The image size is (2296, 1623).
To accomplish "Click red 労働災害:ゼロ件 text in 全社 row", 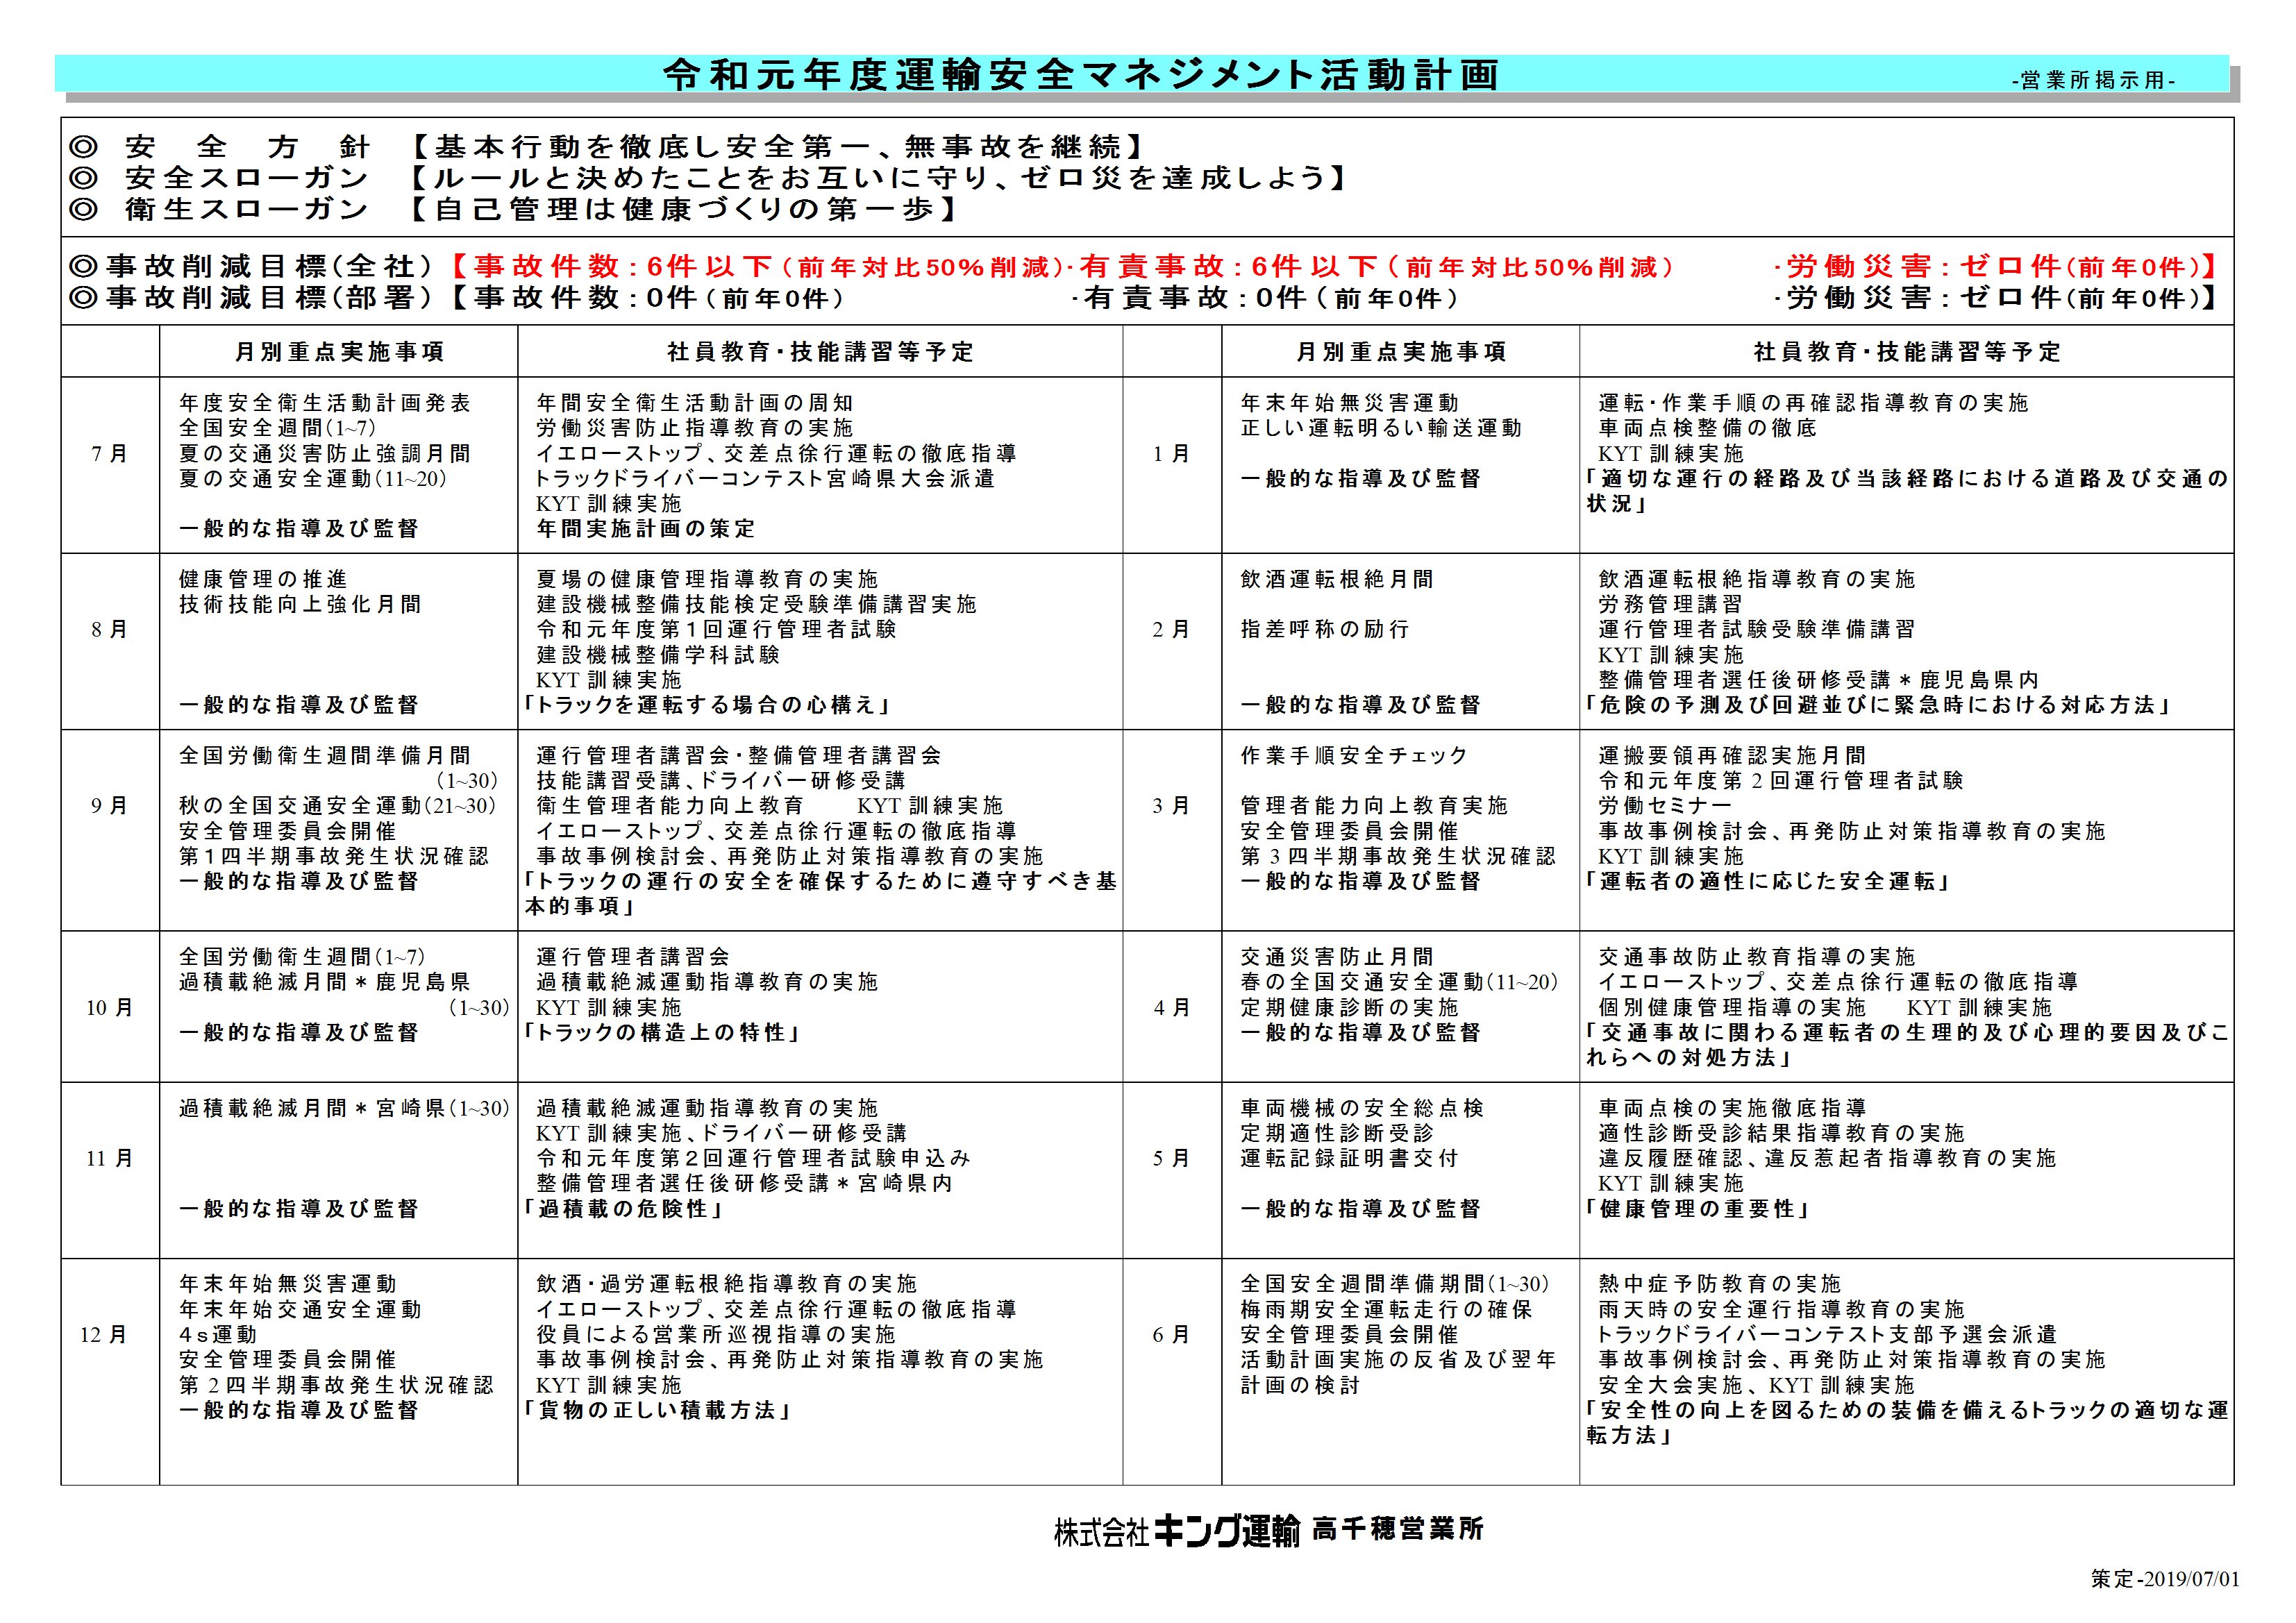I will (1994, 266).
